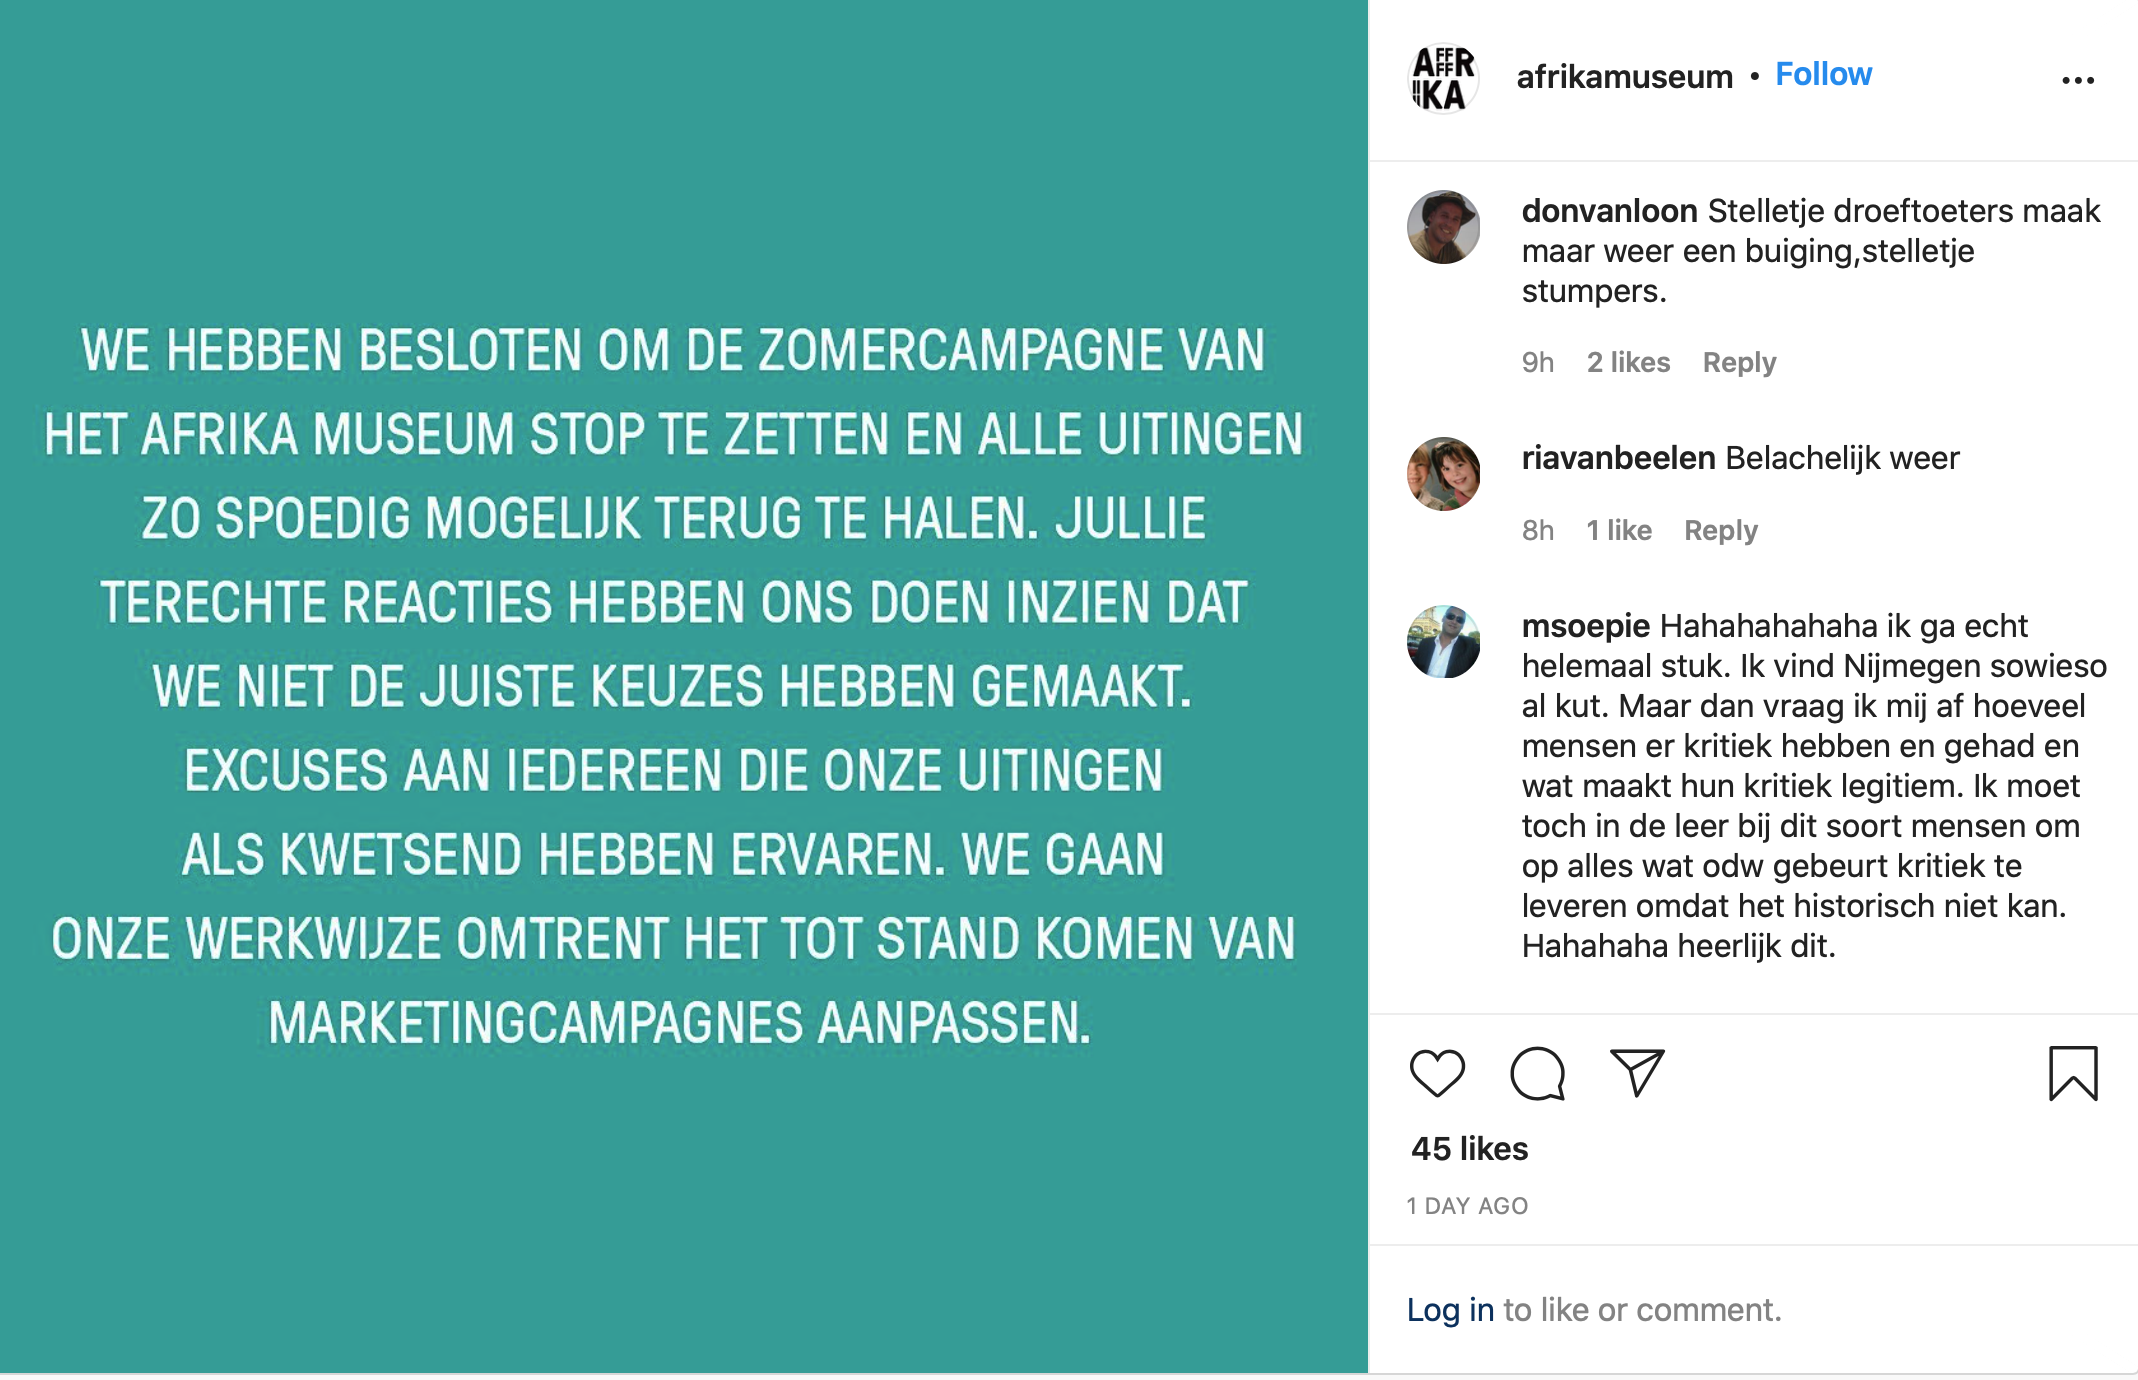2138x1380 pixels.
Task: View the 45 likes on the post
Action: click(1469, 1149)
